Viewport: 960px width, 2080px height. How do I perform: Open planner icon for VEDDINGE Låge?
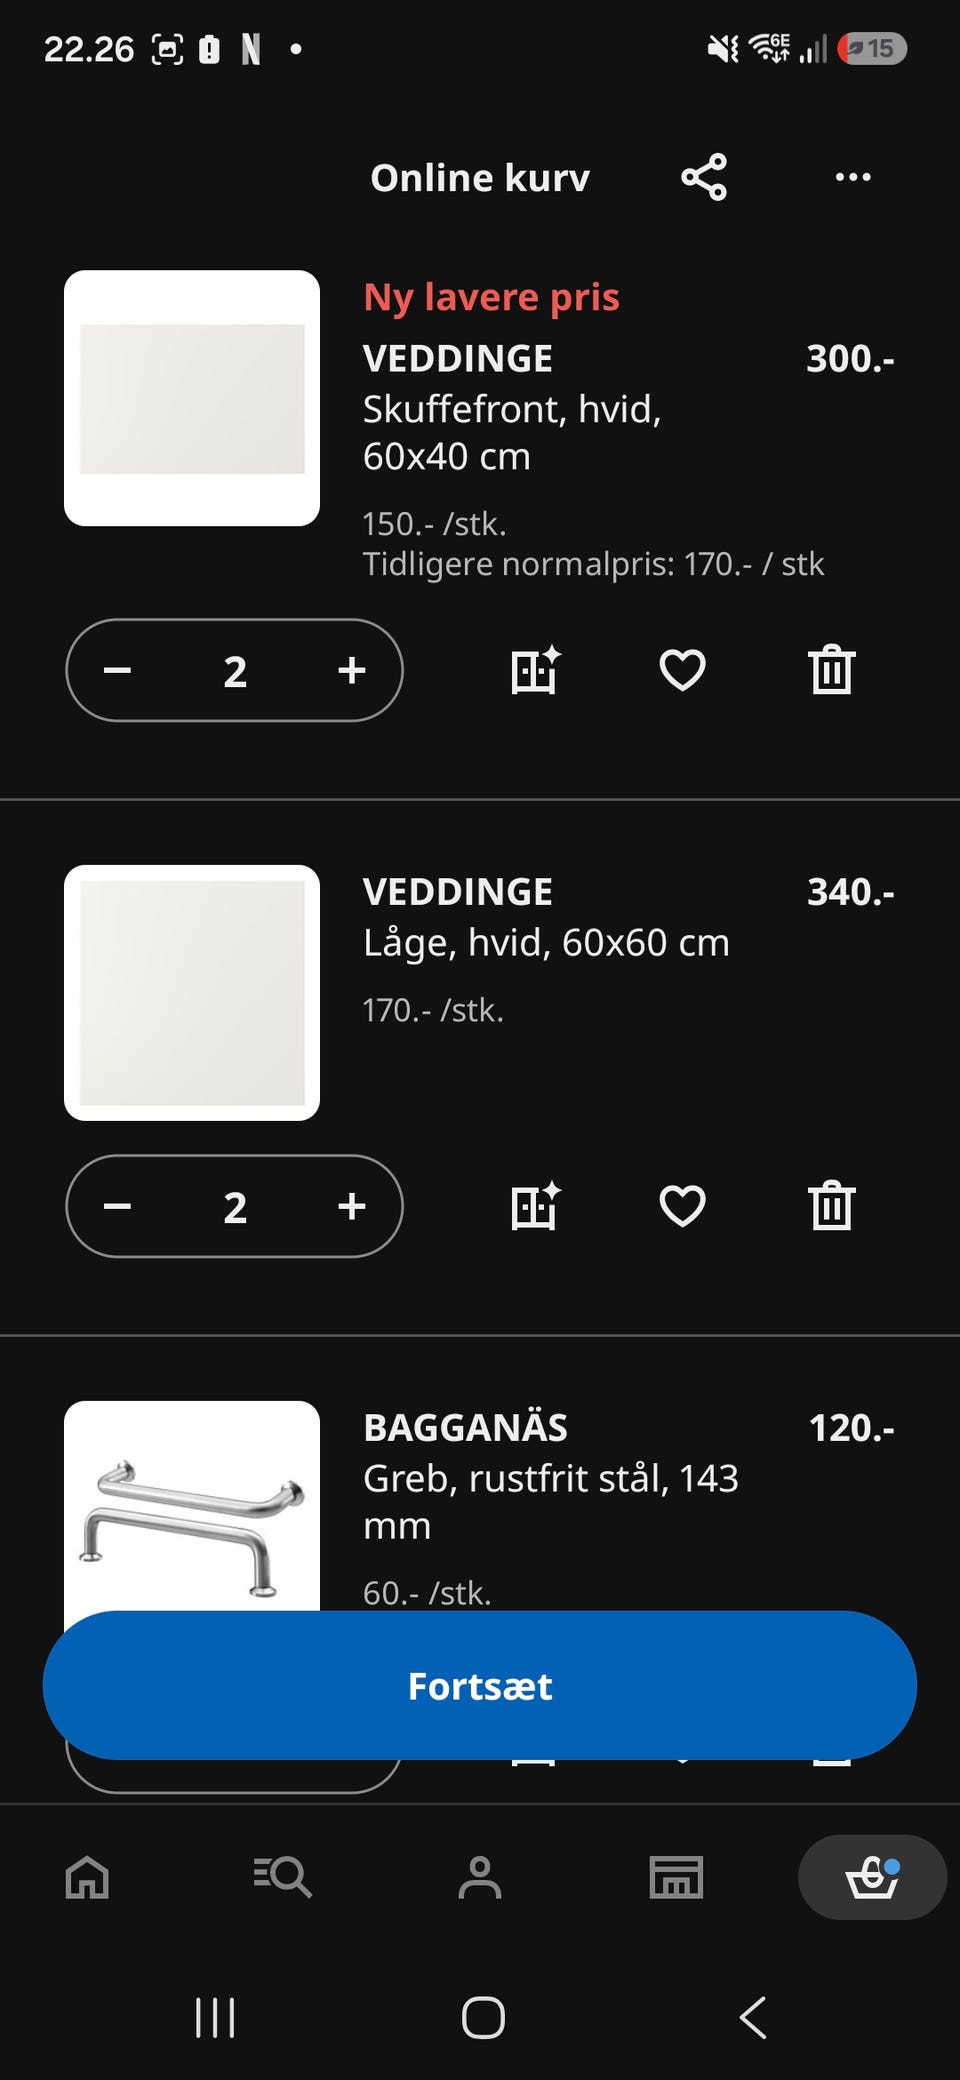(536, 1206)
